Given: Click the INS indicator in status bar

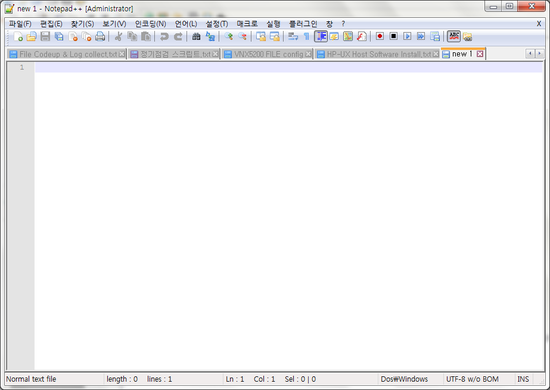Looking at the screenshot, I should tap(523, 379).
